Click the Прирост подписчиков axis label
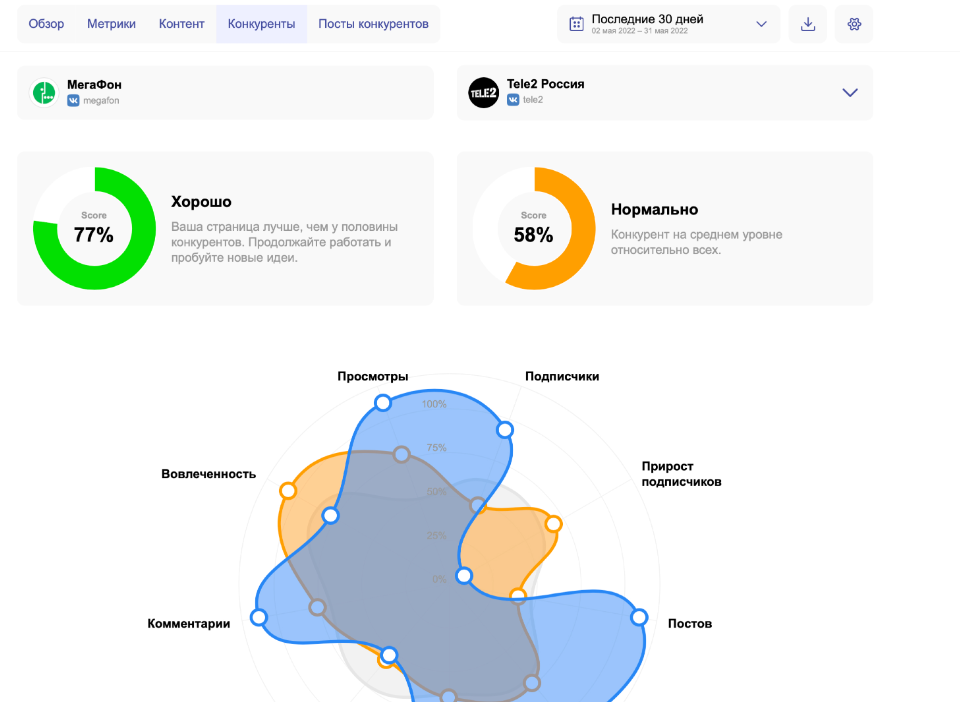The height and width of the screenshot is (702, 960). pos(681,474)
